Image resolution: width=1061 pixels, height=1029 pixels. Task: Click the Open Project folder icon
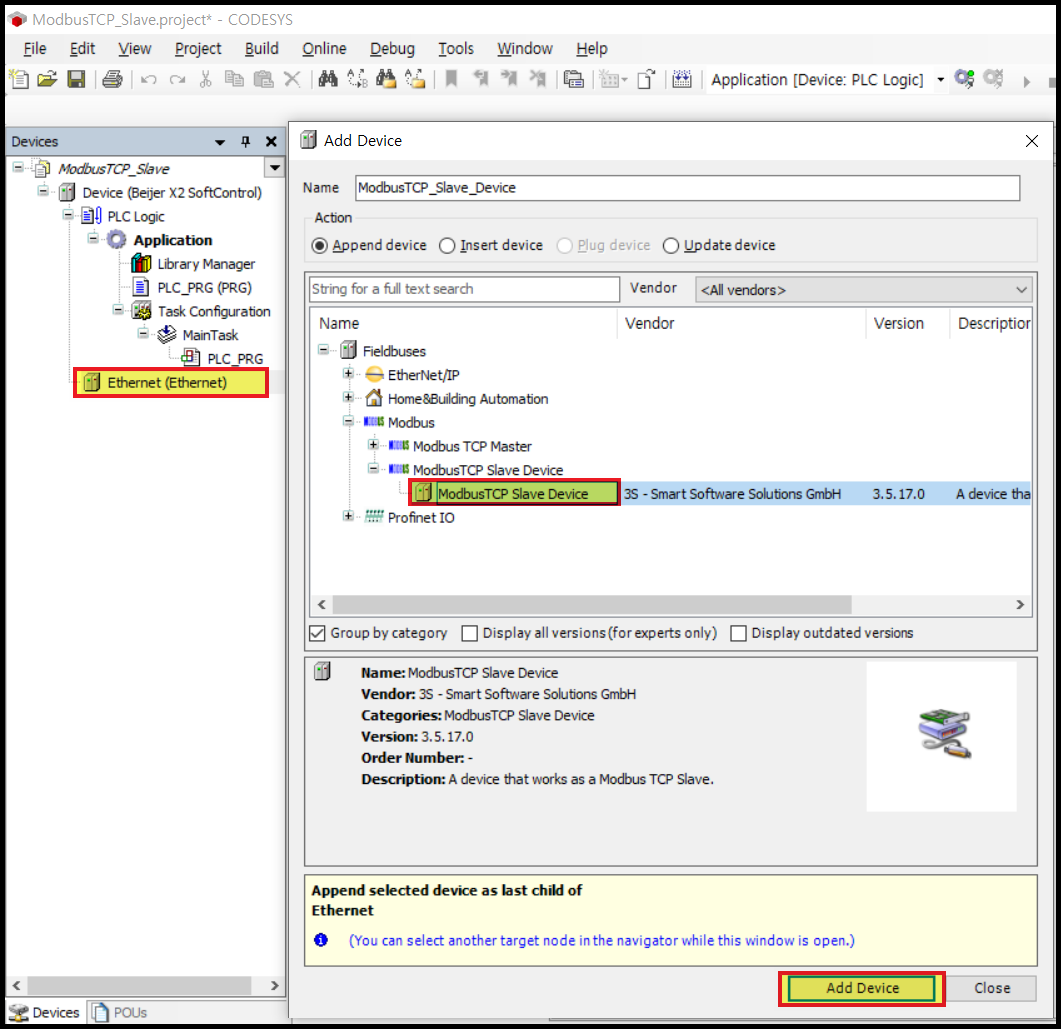click(47, 79)
